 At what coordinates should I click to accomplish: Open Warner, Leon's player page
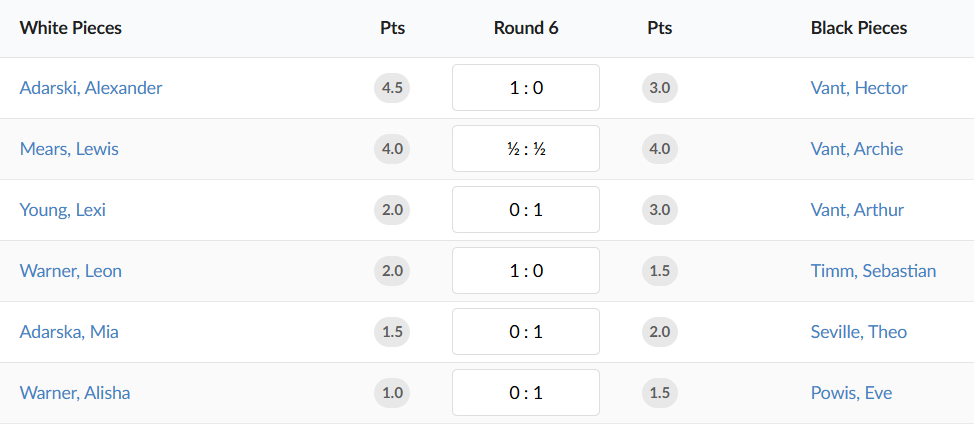(x=71, y=271)
